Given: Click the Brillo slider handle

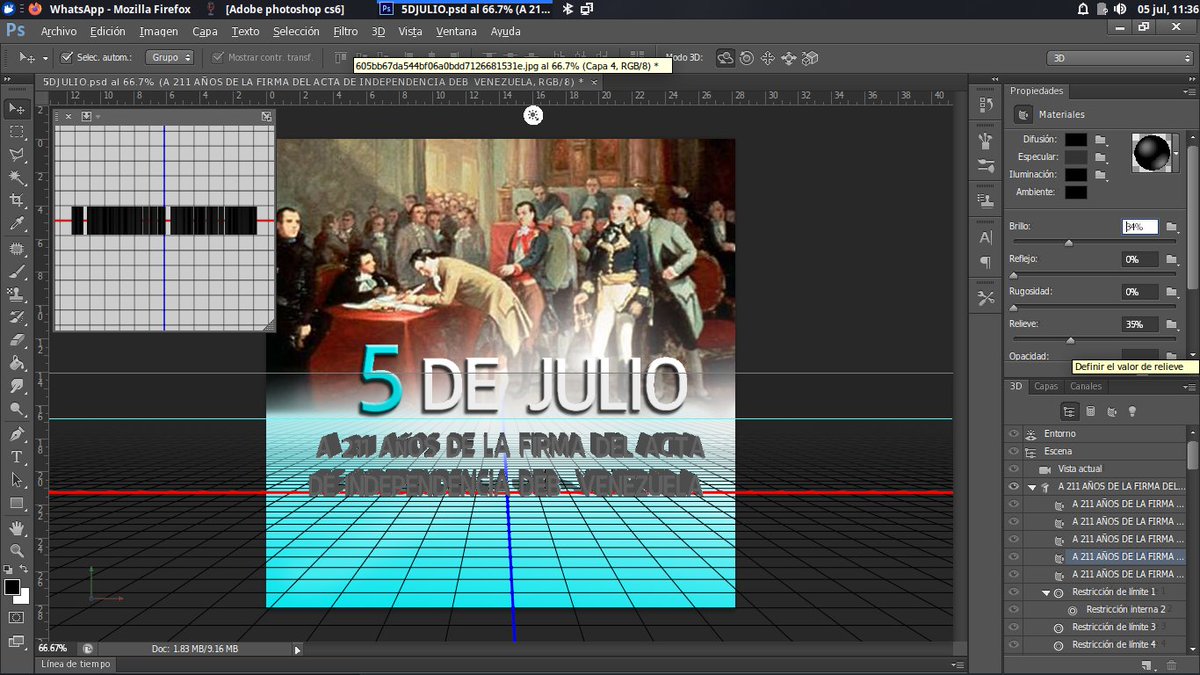Looking at the screenshot, I should 1068,242.
